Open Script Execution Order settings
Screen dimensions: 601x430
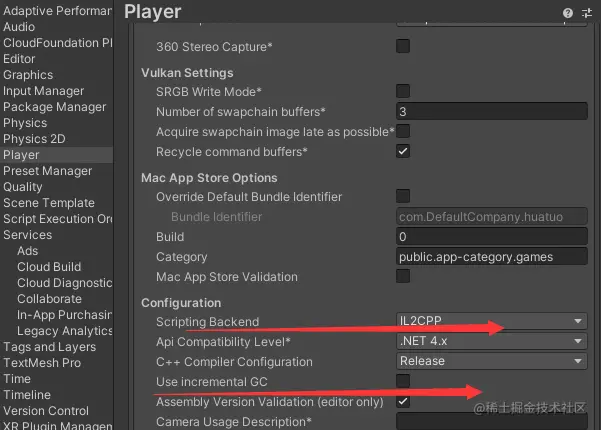click(57, 219)
